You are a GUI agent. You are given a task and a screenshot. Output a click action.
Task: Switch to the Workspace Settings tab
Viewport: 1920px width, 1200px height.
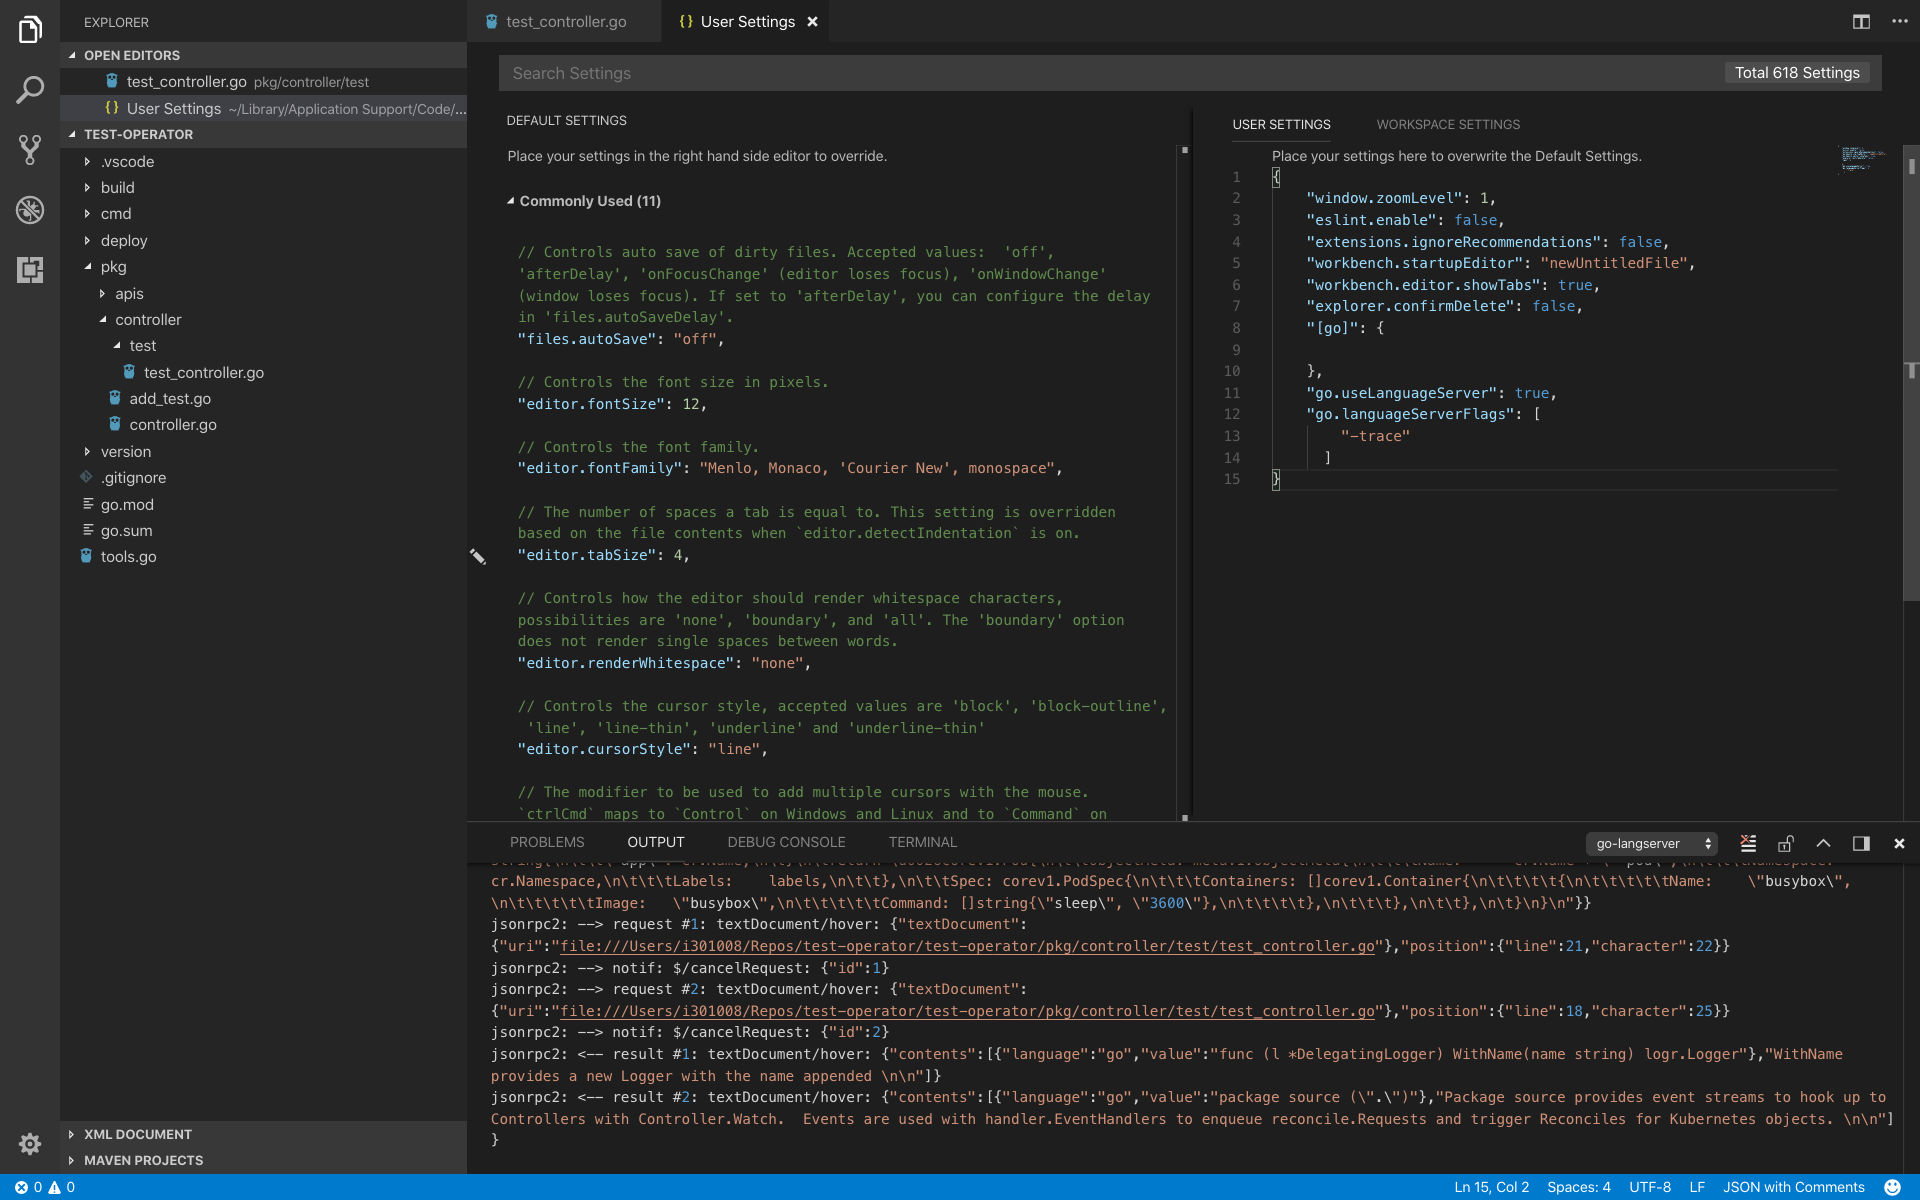coord(1447,124)
